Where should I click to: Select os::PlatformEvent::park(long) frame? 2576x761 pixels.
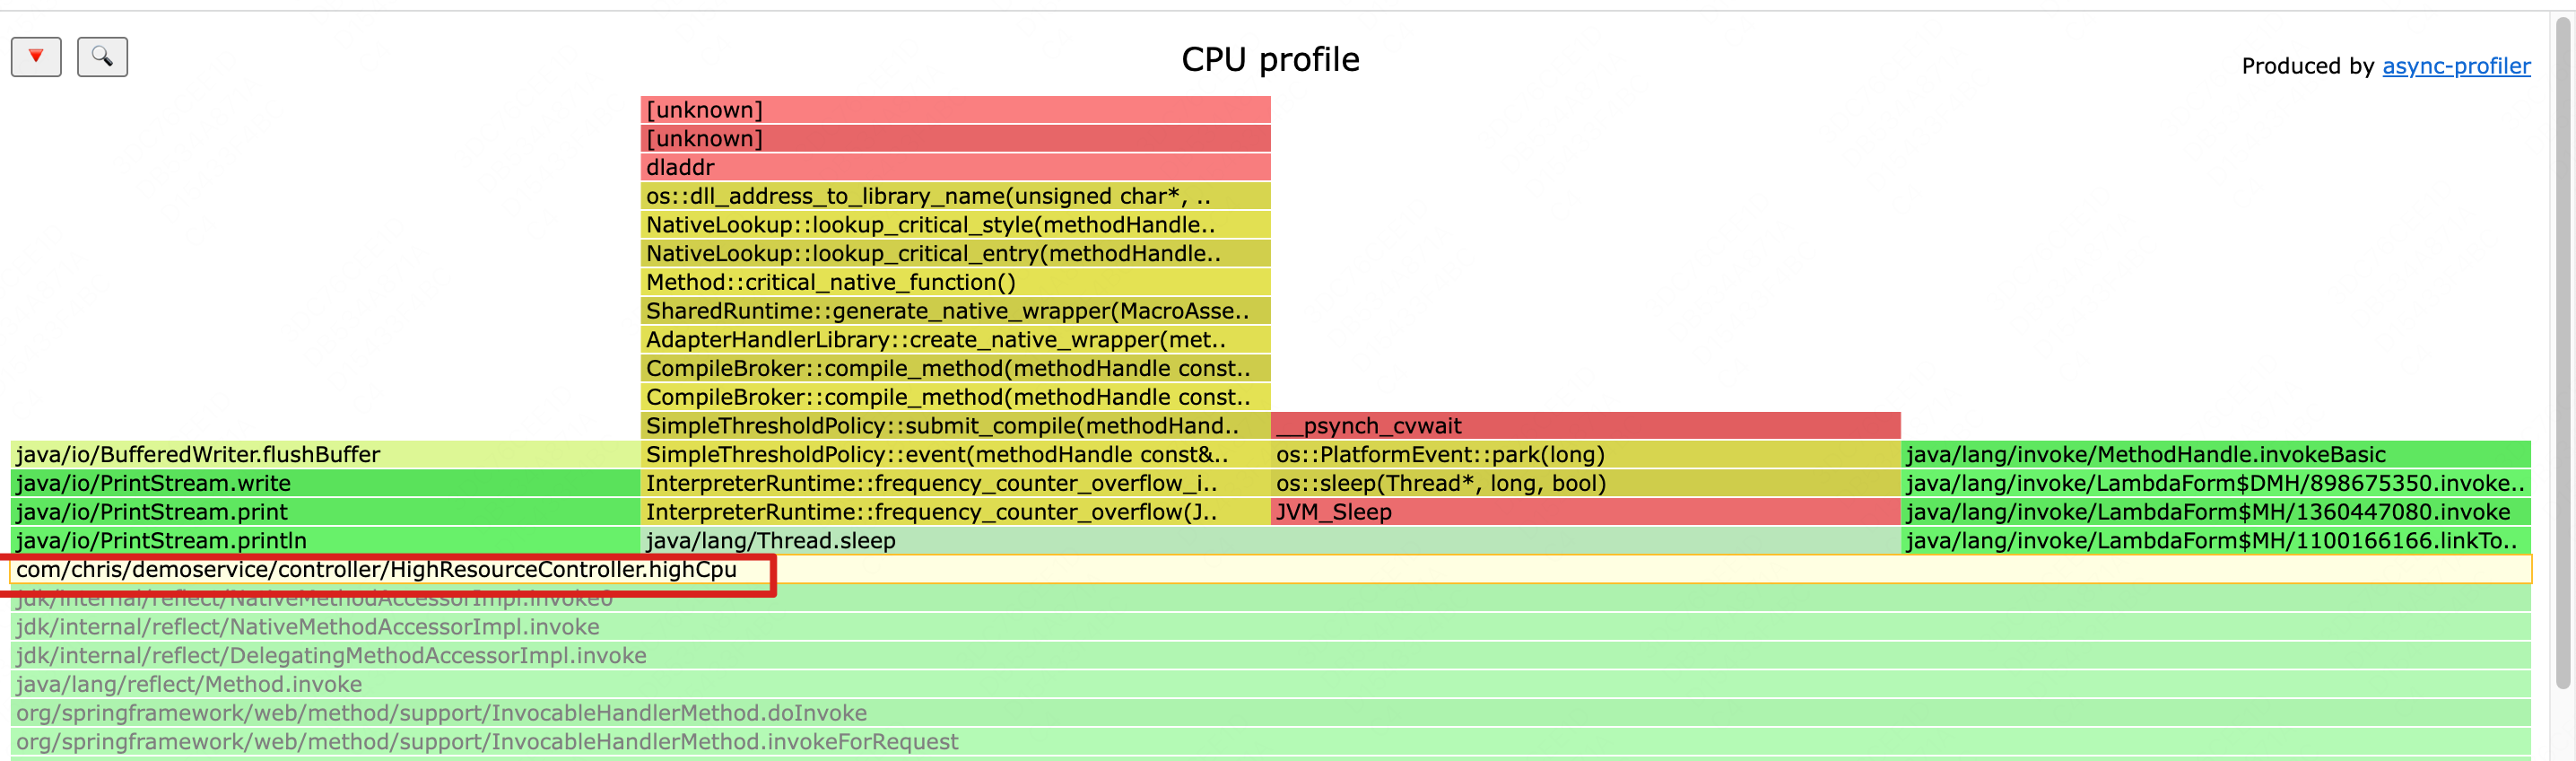[x=1584, y=455]
